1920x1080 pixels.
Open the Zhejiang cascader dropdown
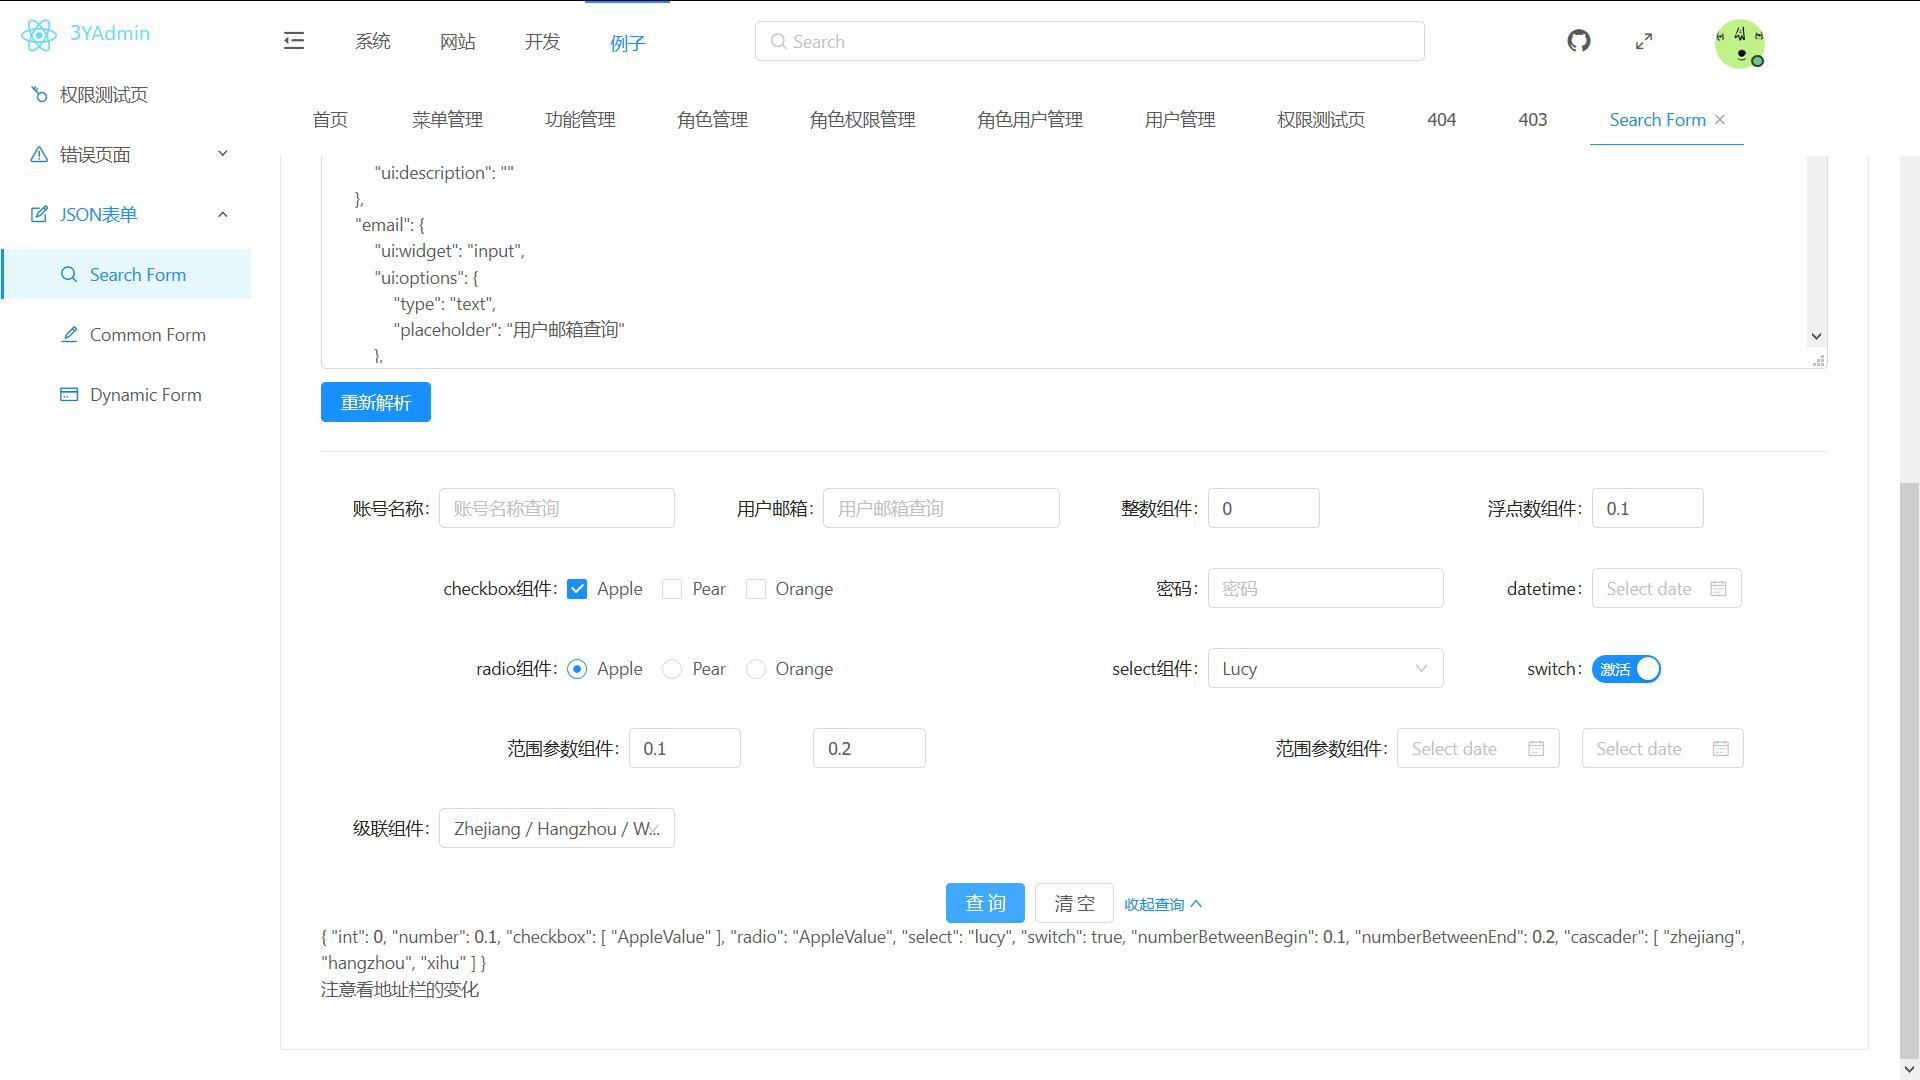(x=556, y=829)
